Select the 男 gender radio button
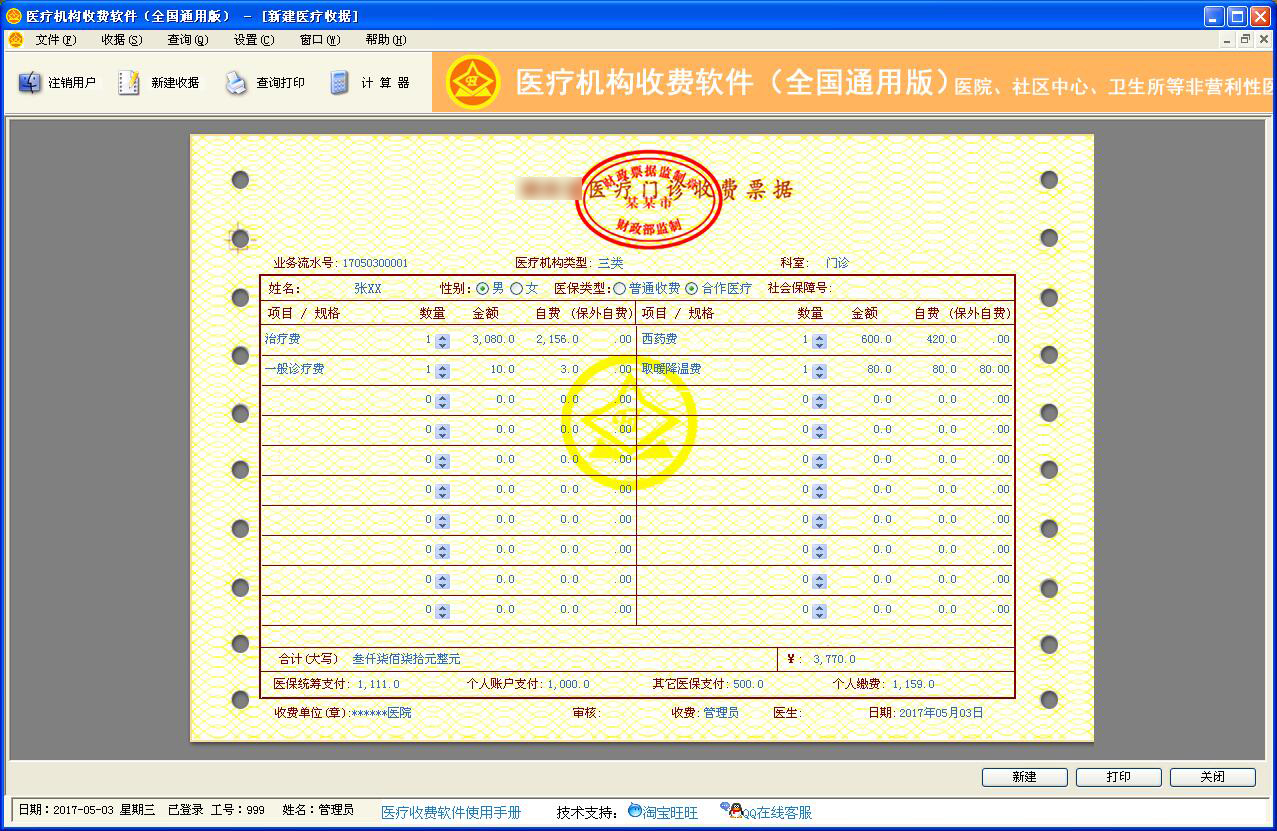1277x831 pixels. click(x=482, y=288)
